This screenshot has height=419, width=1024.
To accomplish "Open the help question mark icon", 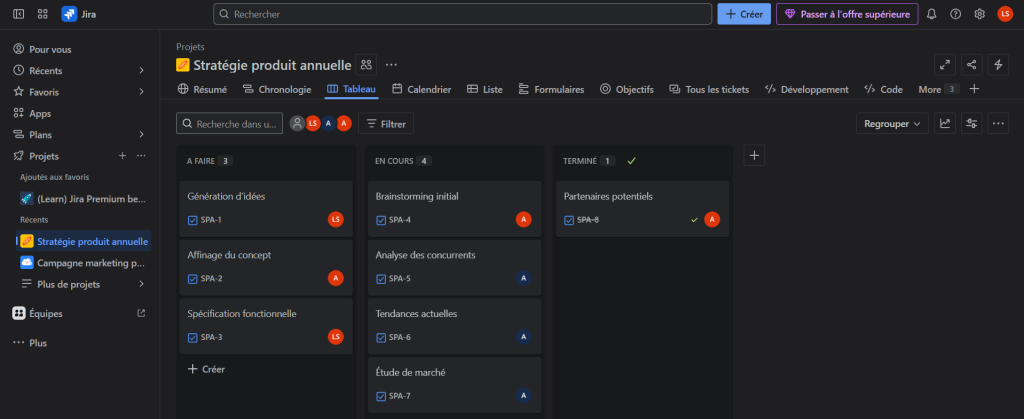I will pyautogui.click(x=955, y=14).
